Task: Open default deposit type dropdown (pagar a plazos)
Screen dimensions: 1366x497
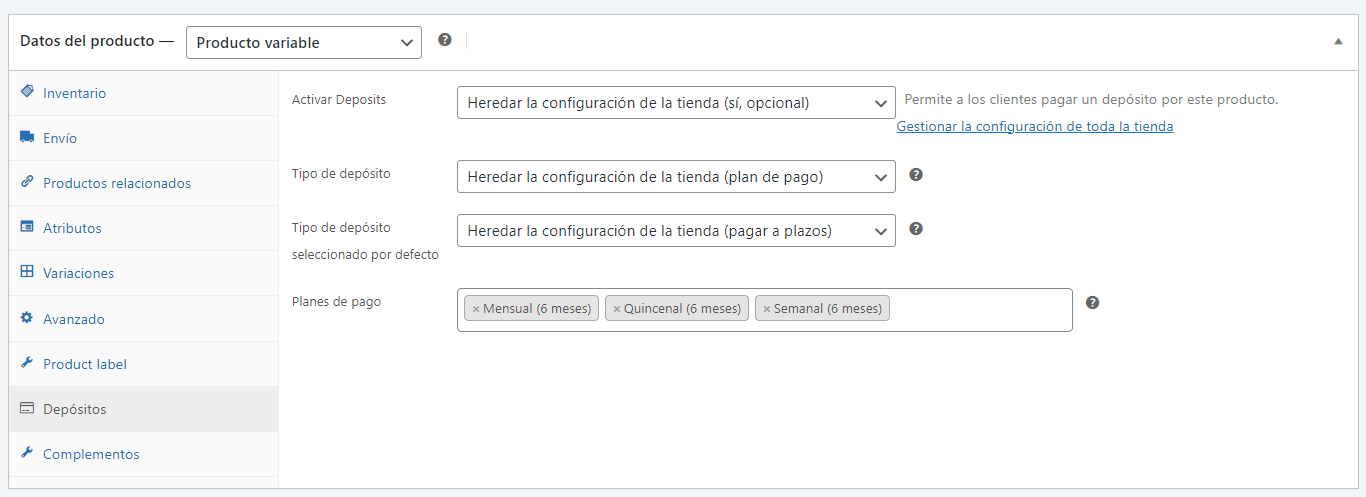Action: (x=676, y=231)
